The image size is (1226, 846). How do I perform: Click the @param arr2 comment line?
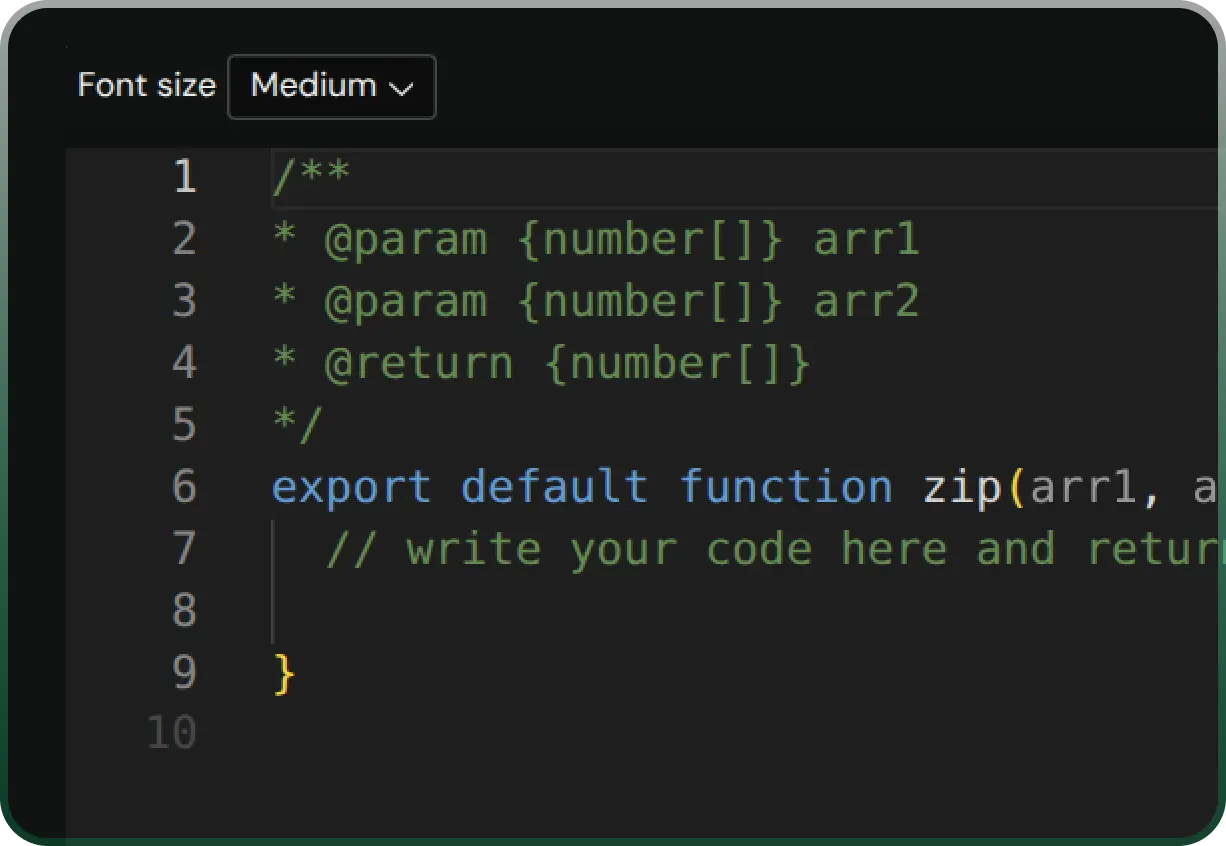(x=595, y=300)
